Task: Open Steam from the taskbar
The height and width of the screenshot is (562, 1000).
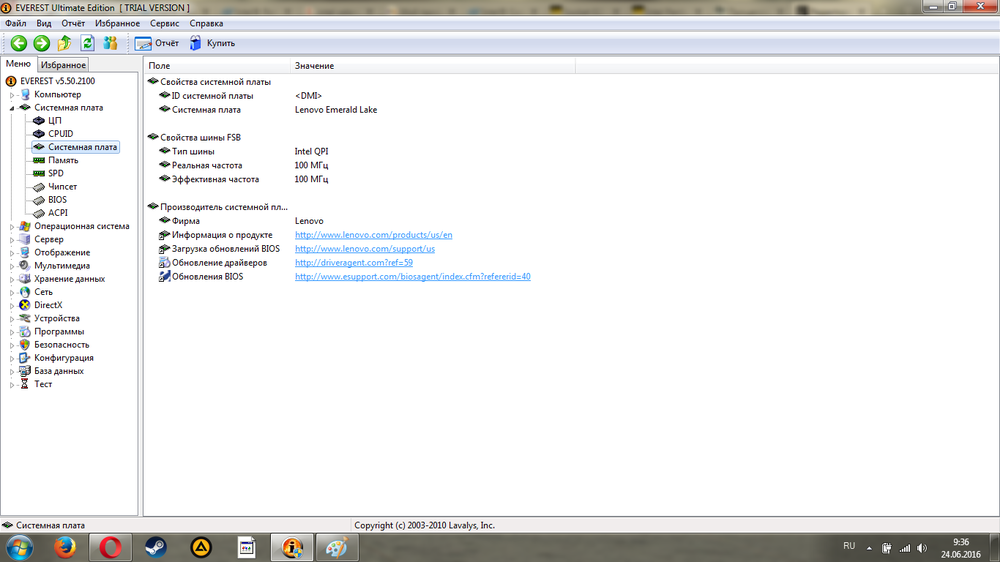Action: point(155,547)
